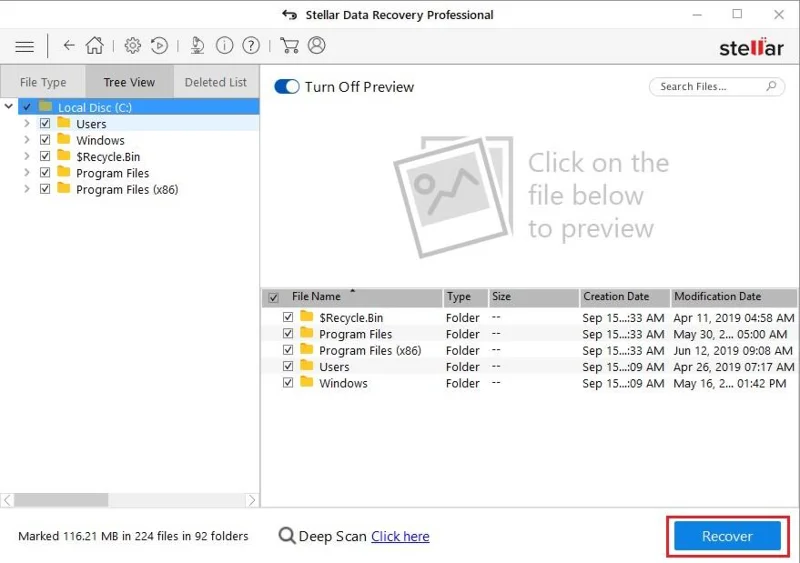
Task: Uncheck Program Files (x86) checkbox in tree
Action: [x=45, y=188]
